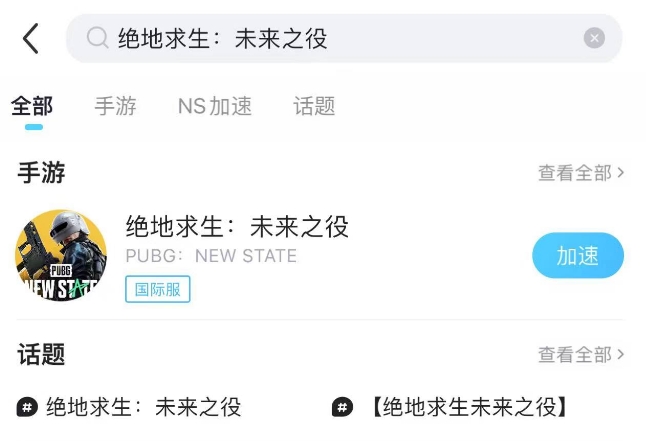This screenshot has width=646, height=441.
Task: Click 查看全部 text in 话题 section
Action: (574, 354)
